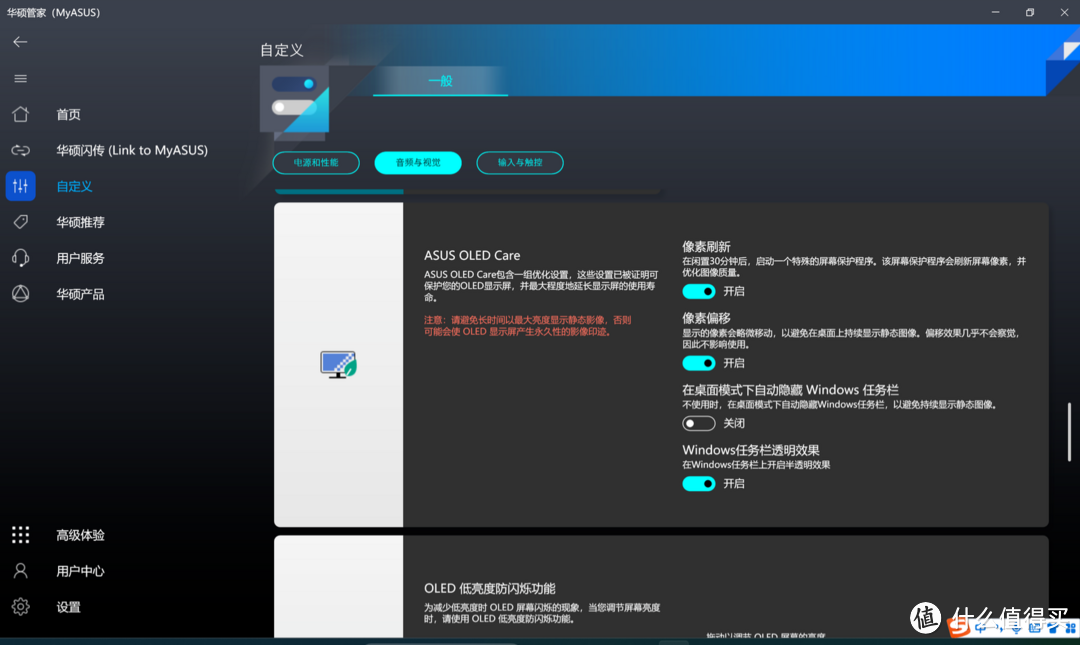1080x645 pixels.
Task: Open 华硕推荐 in the sidebar
Action: point(80,222)
